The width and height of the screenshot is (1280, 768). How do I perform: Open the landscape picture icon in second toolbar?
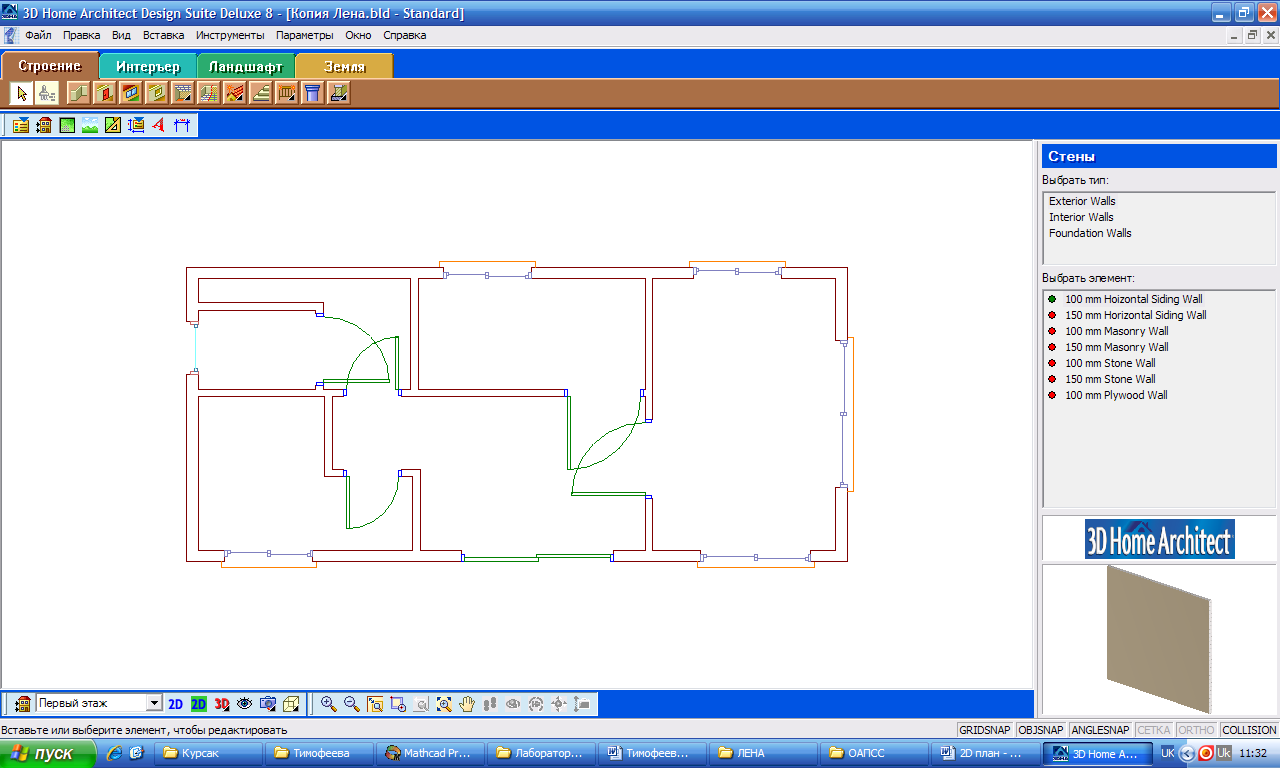(90, 125)
